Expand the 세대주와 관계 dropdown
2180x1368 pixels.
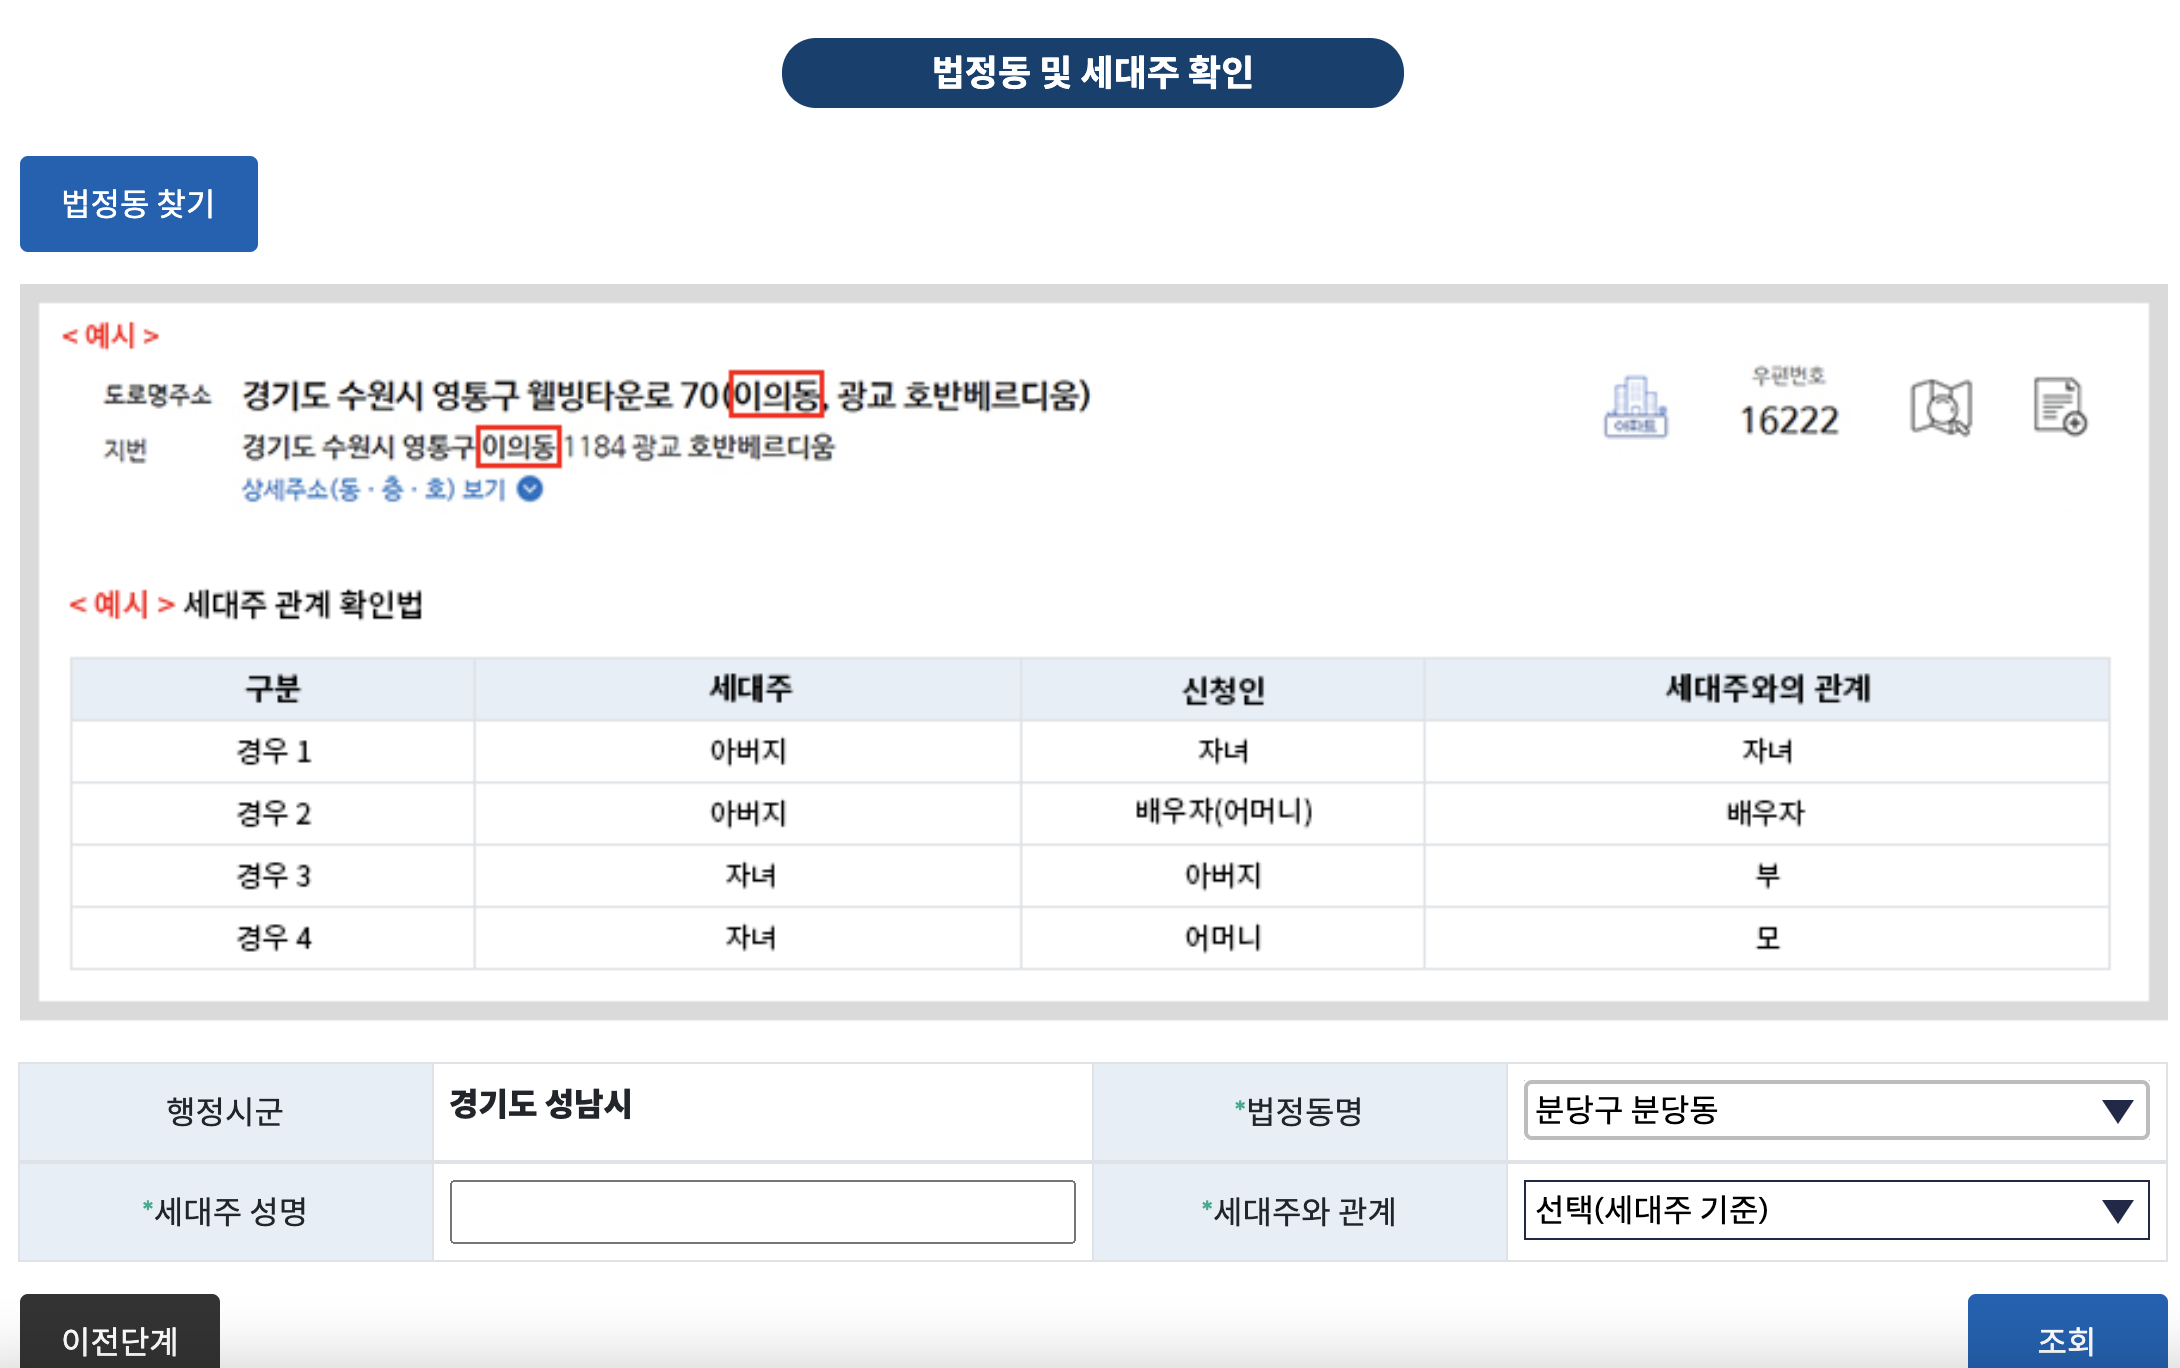pos(1835,1210)
